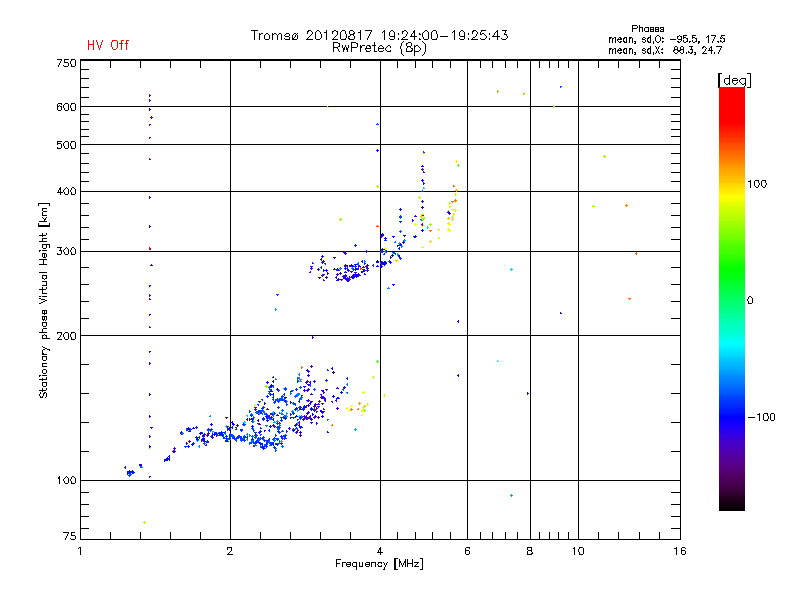Image resolution: width=800 pixels, height=600 pixels.
Task: Click the y-axis tick label '500'
Action: (66, 145)
